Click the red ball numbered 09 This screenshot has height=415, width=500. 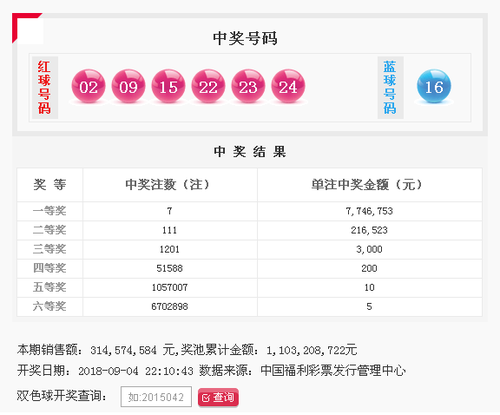[x=128, y=86]
